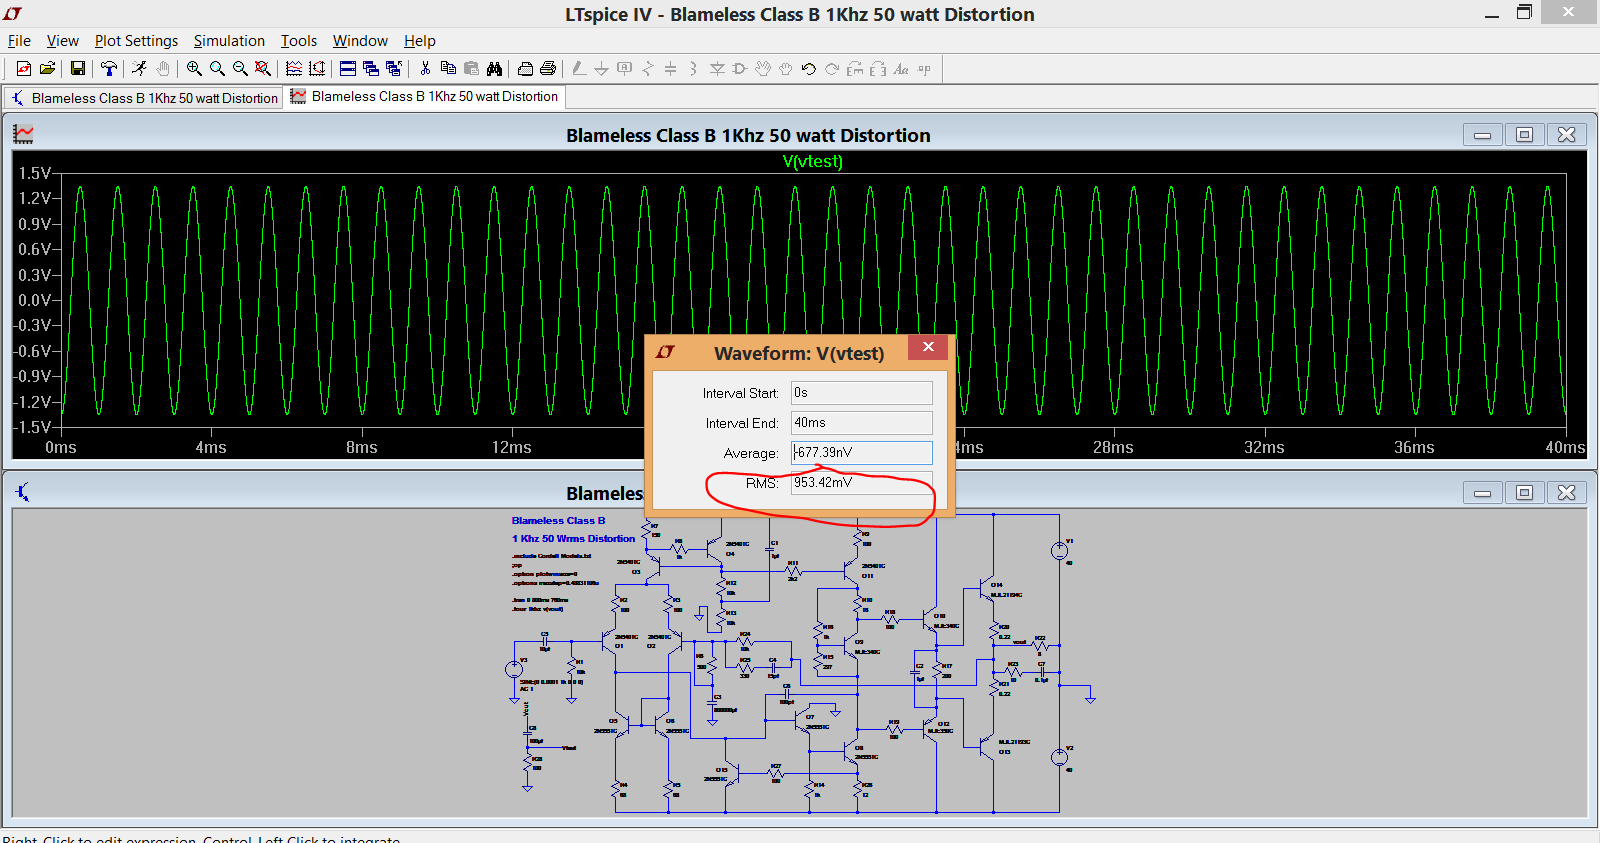Click the Copy toolbar icon
Screen dimensions: 1600x843
[x=448, y=69]
